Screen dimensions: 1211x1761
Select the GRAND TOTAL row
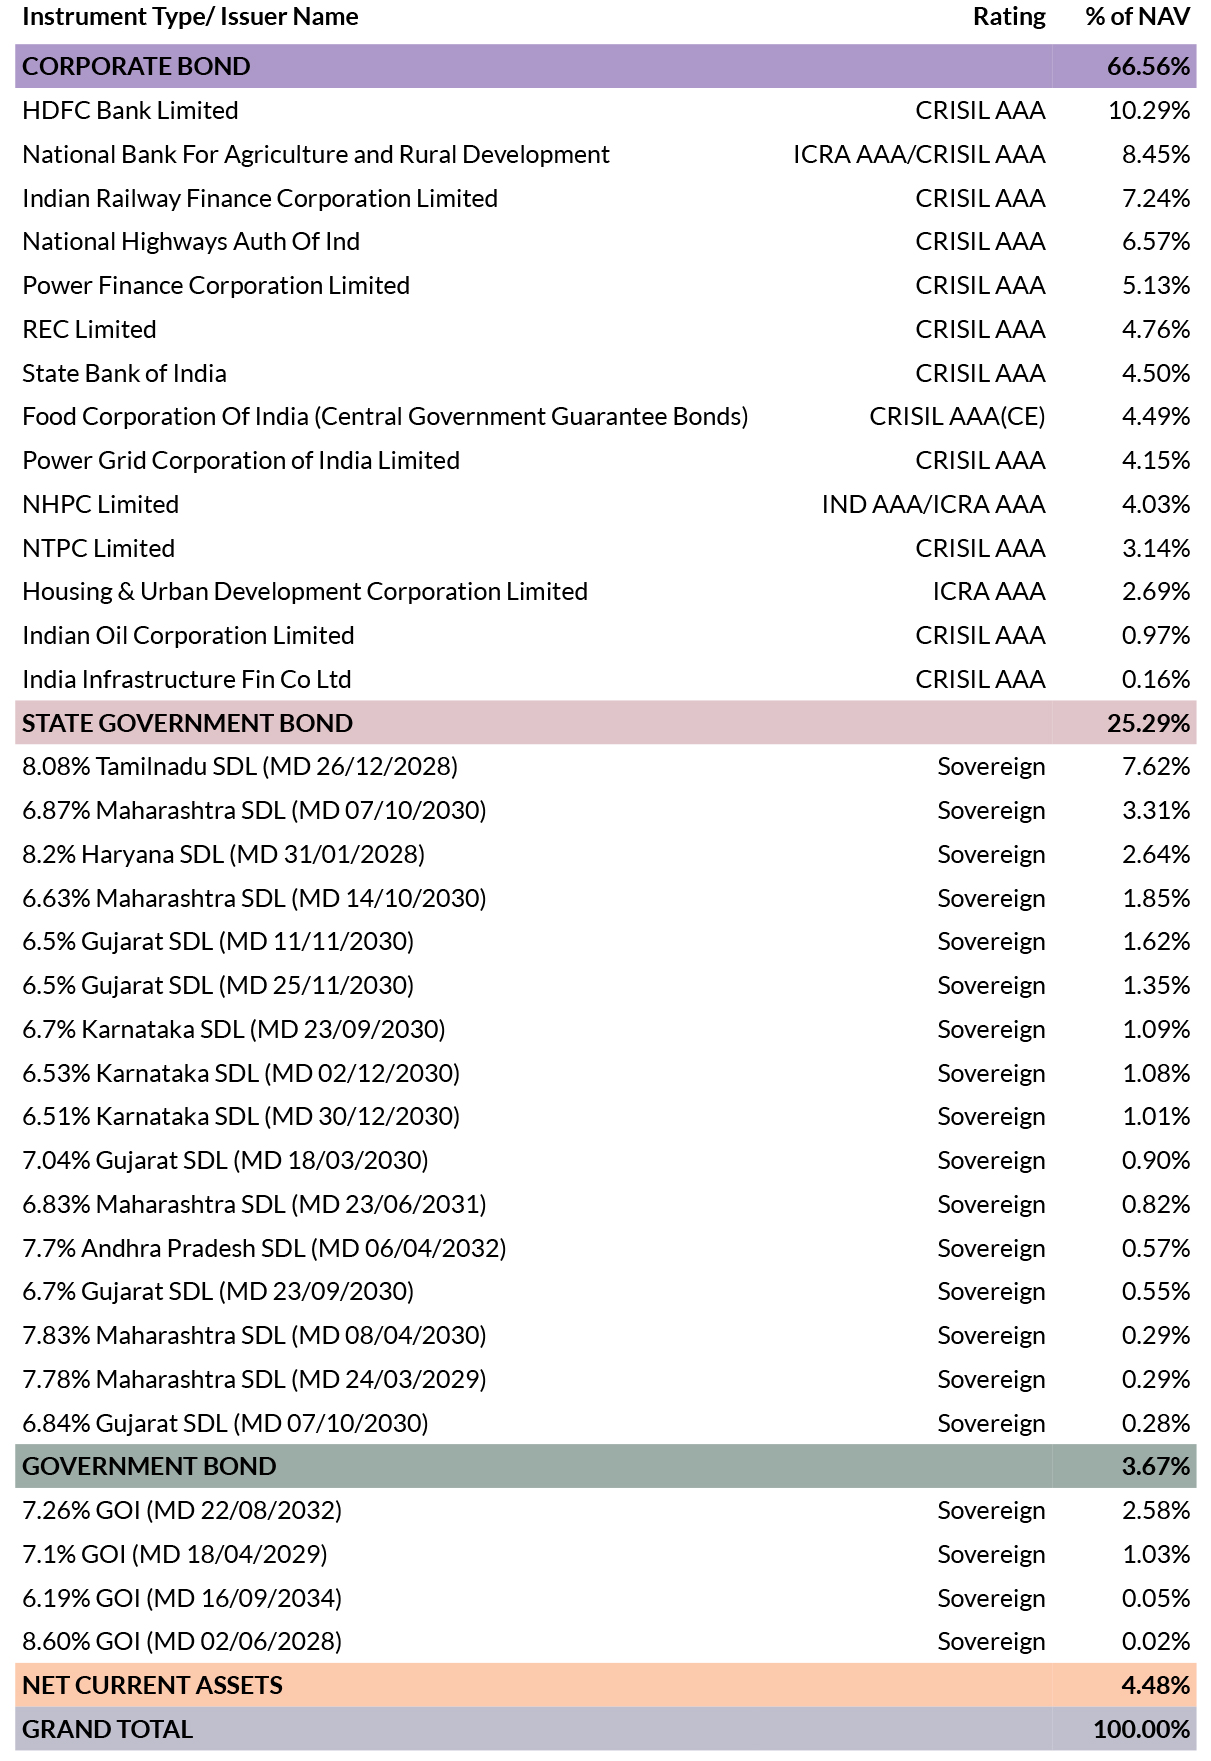(605, 1729)
